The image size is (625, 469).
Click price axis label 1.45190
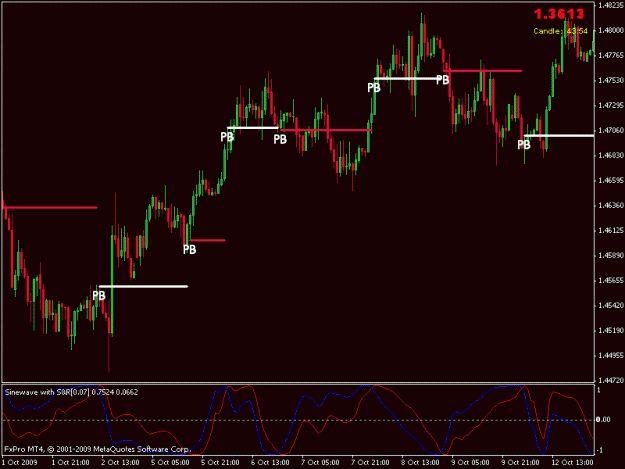click(611, 331)
